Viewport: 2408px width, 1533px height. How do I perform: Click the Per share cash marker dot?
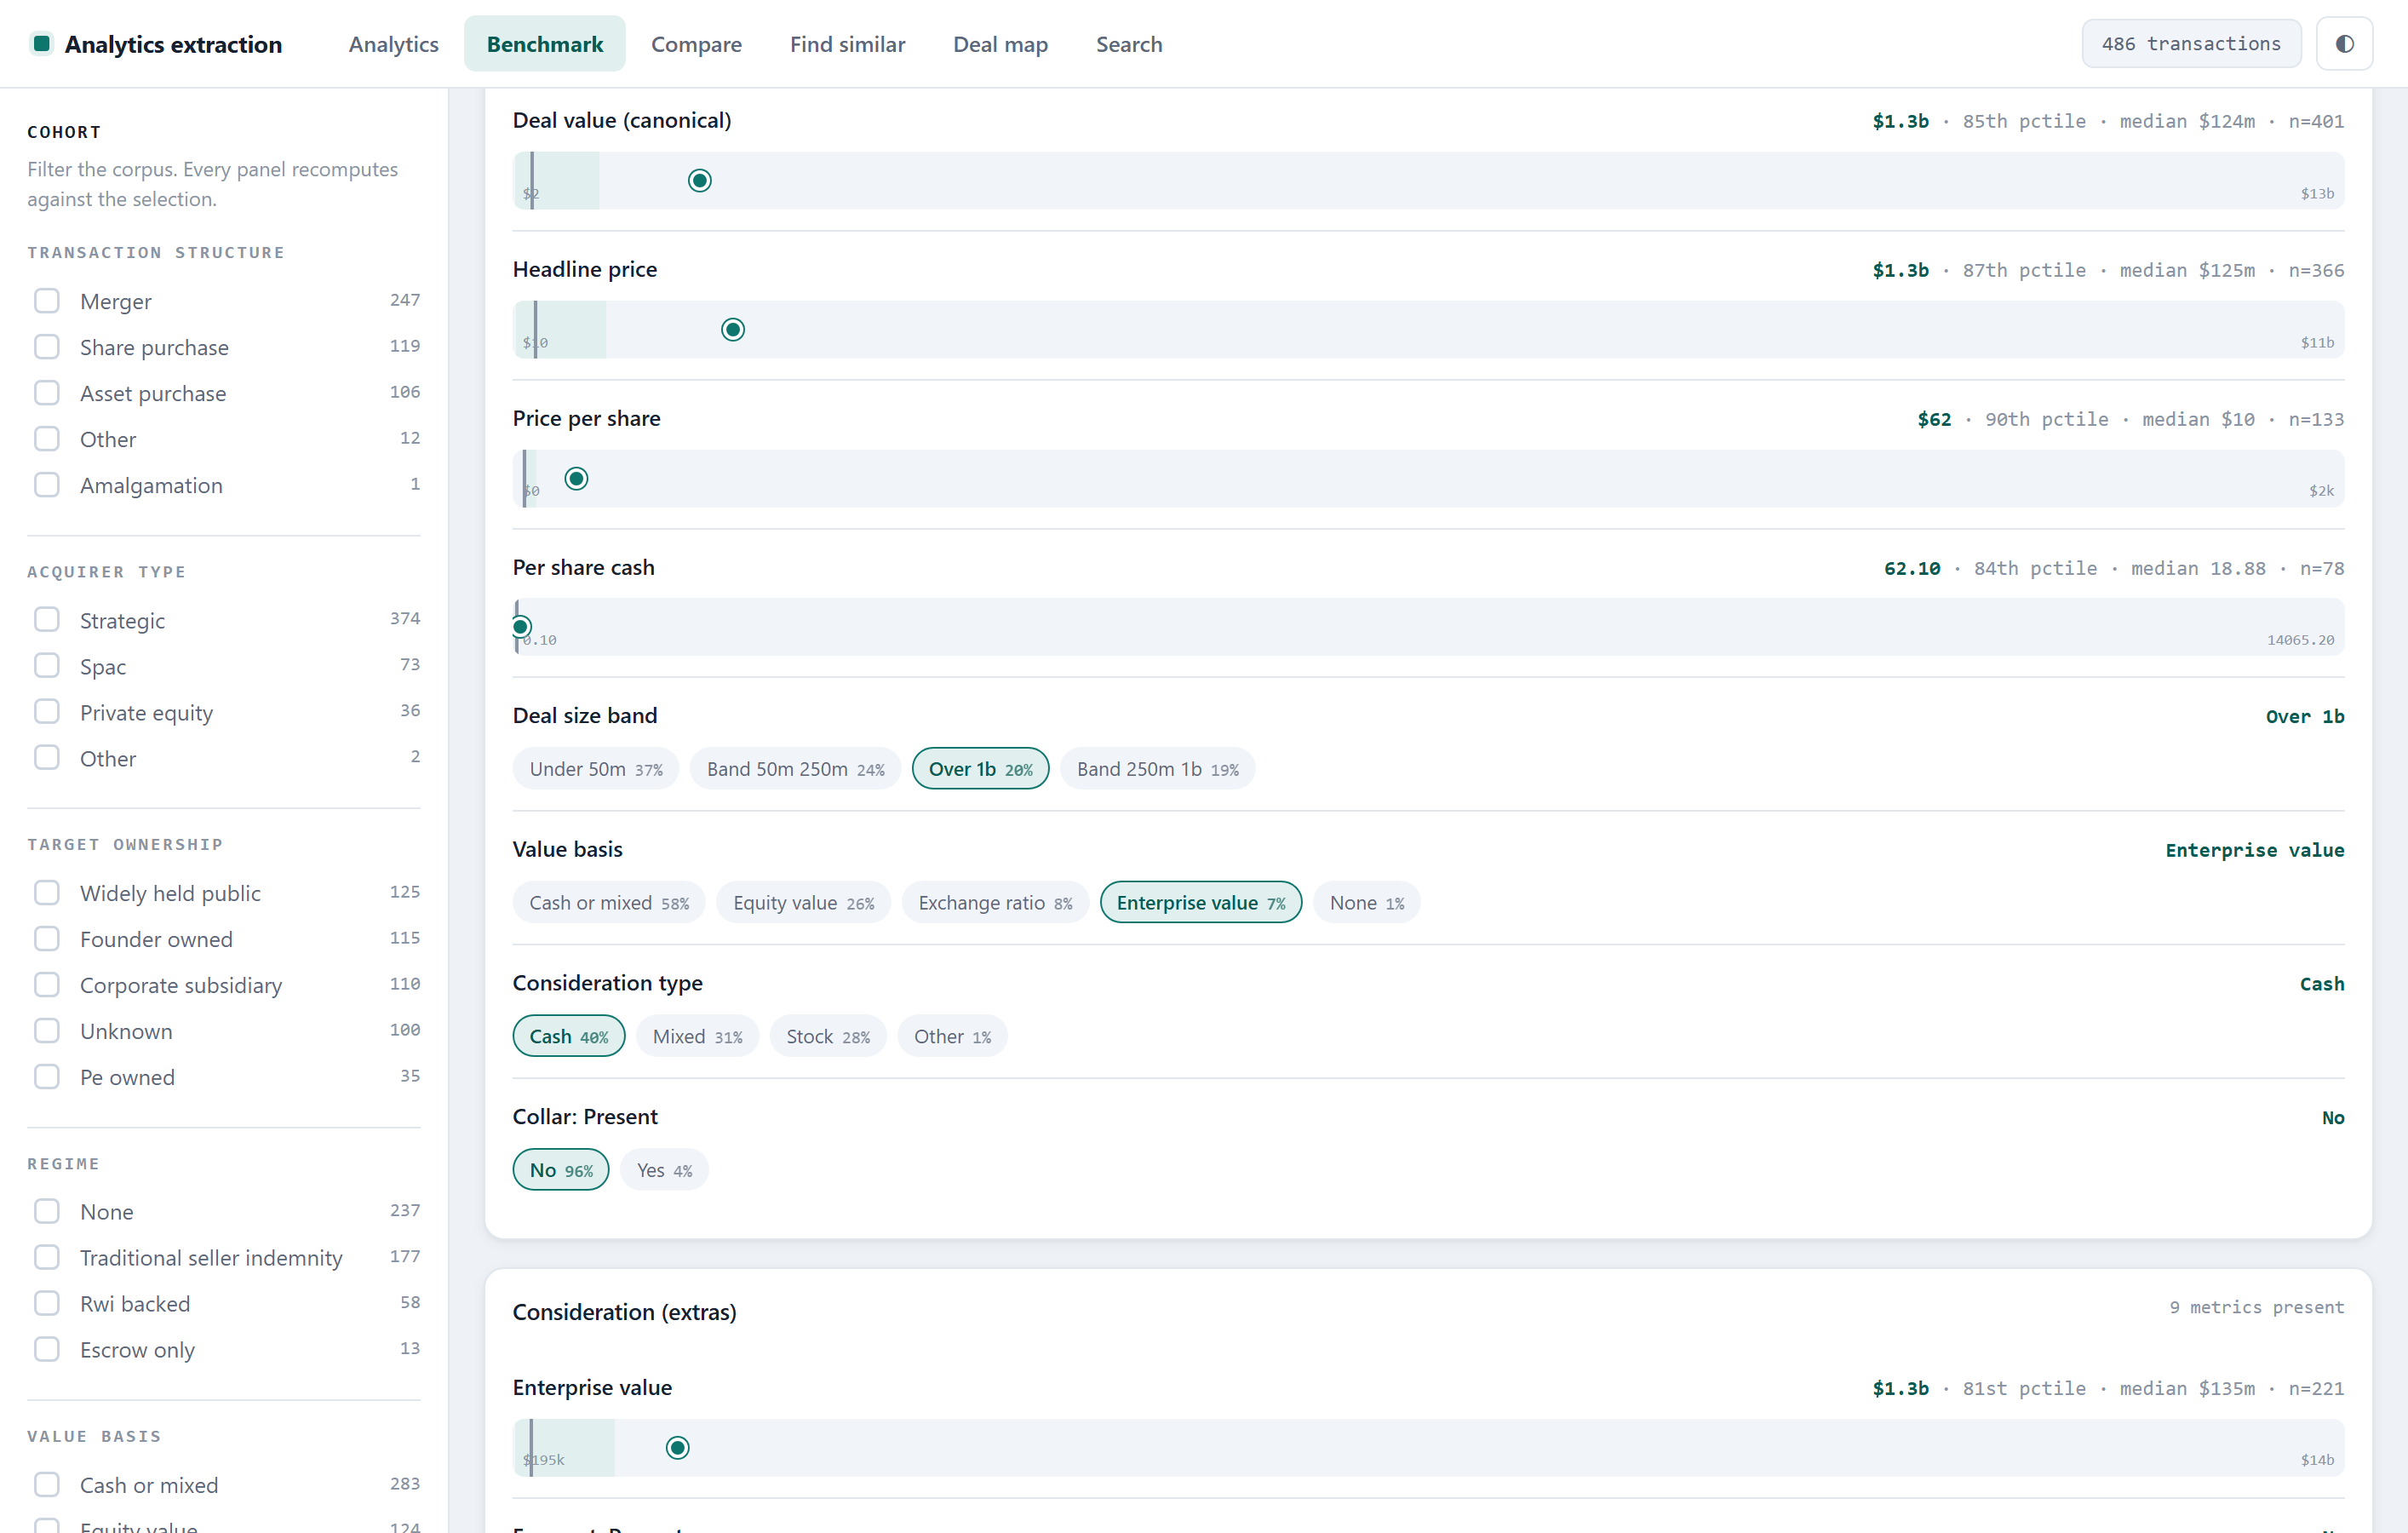pyautogui.click(x=521, y=627)
